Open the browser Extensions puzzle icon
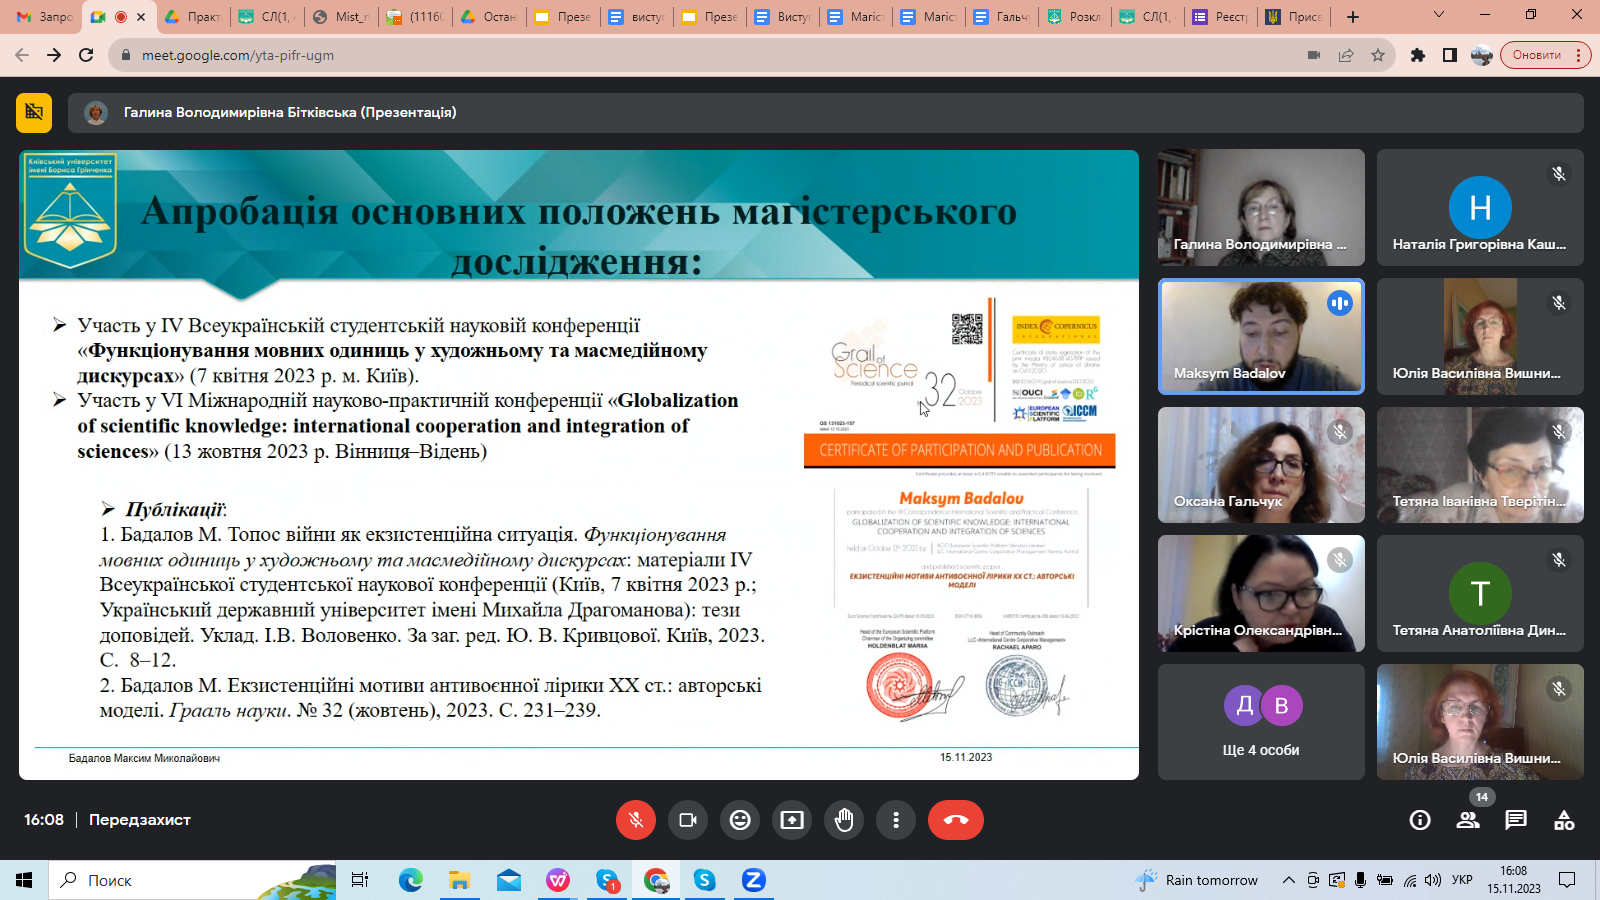The image size is (1600, 900). click(x=1418, y=55)
